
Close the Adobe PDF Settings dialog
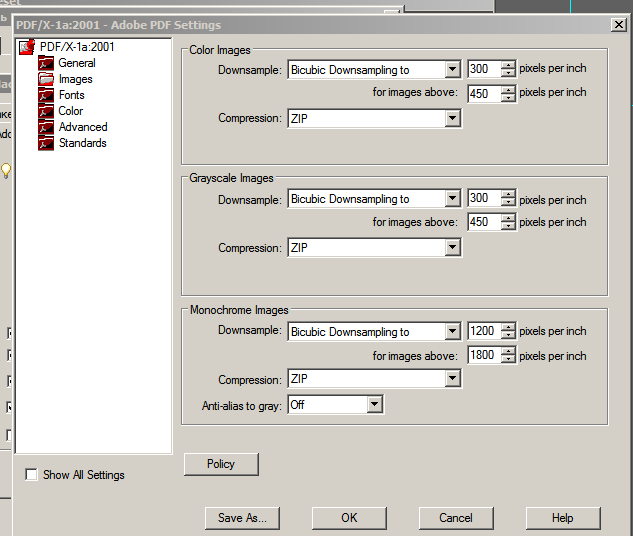point(618,25)
